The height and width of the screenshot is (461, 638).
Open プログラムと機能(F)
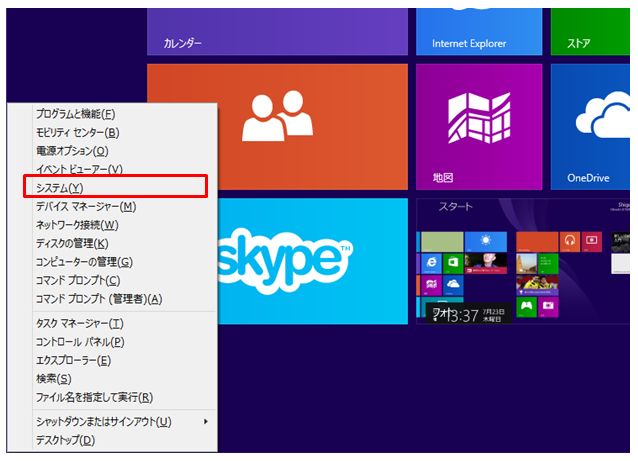click(x=76, y=114)
